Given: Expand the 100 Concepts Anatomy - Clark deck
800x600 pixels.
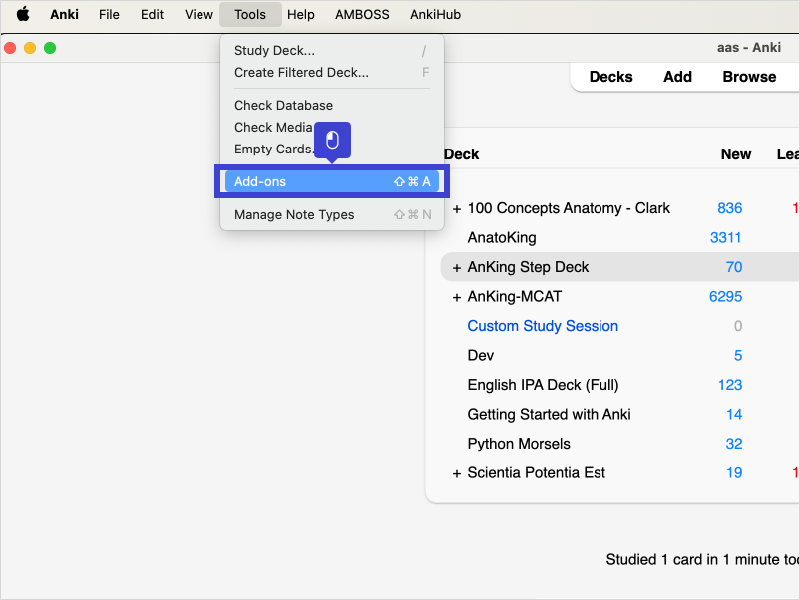Looking at the screenshot, I should click(457, 209).
